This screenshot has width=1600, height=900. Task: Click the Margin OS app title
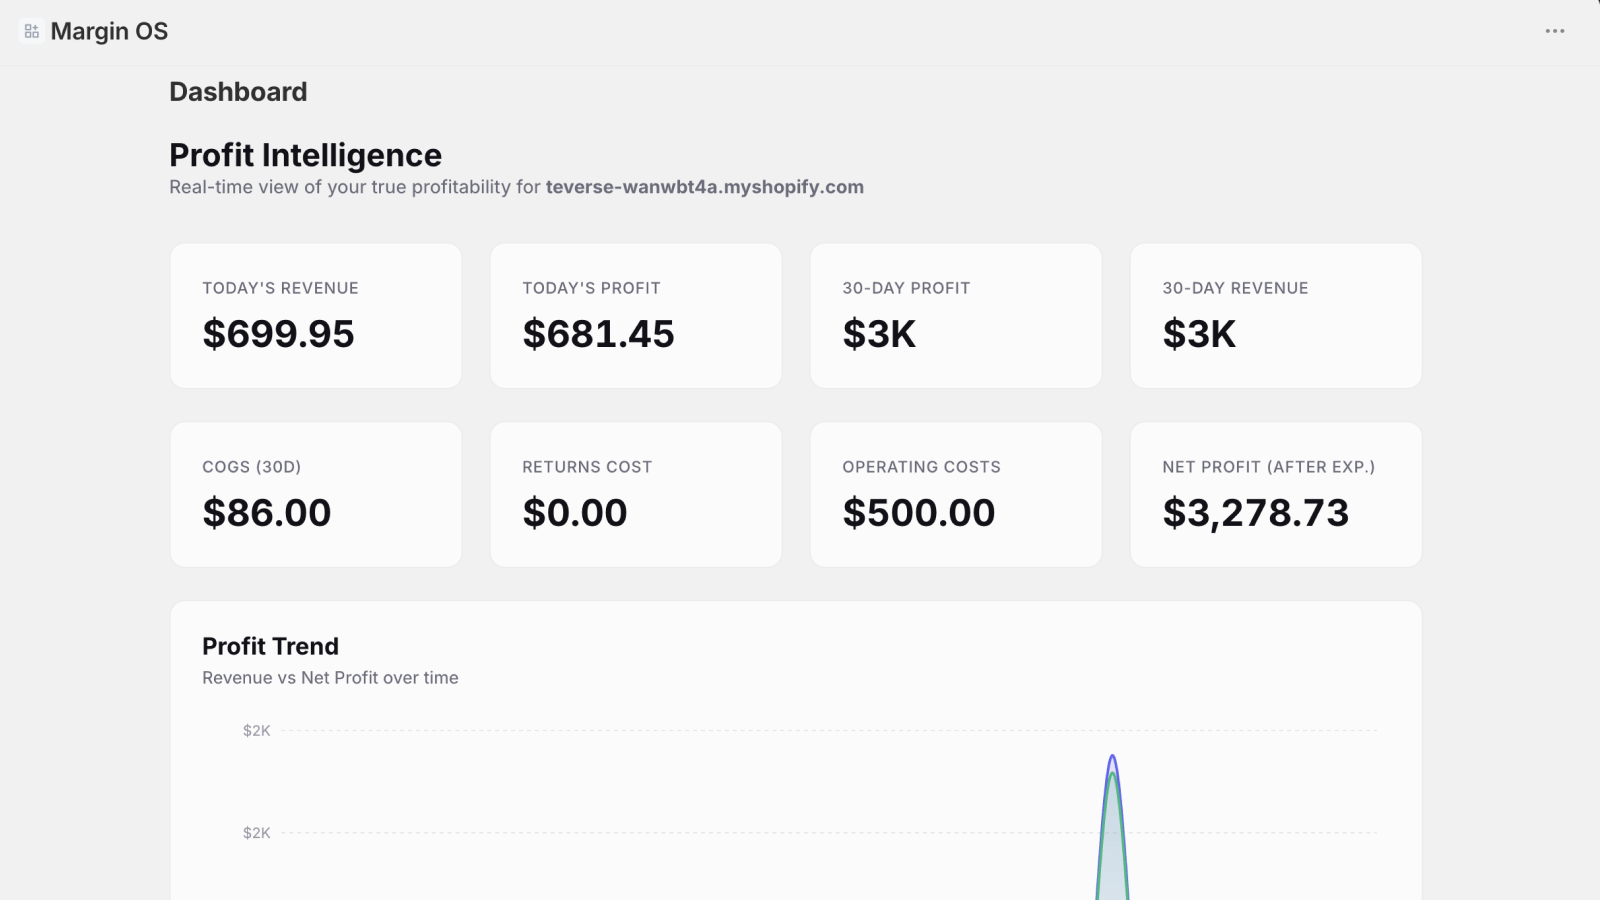109,32
